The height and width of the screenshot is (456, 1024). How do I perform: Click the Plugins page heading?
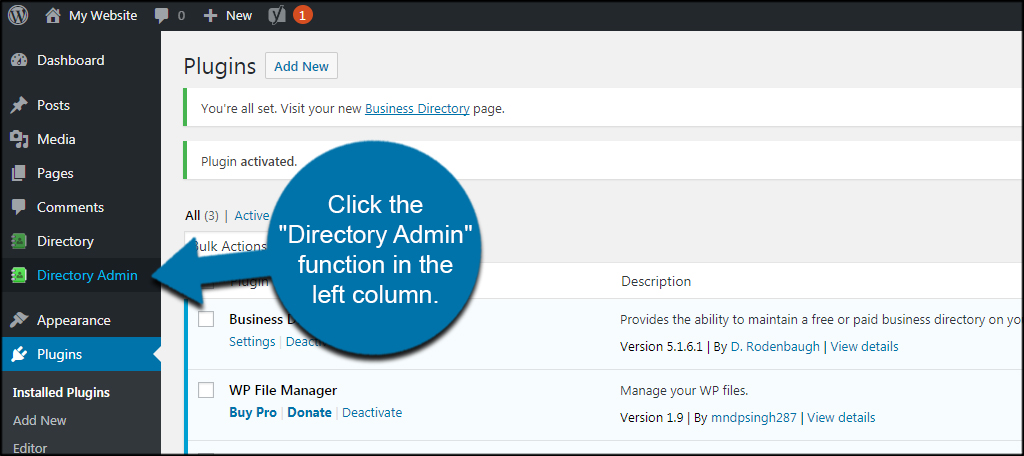219,67
